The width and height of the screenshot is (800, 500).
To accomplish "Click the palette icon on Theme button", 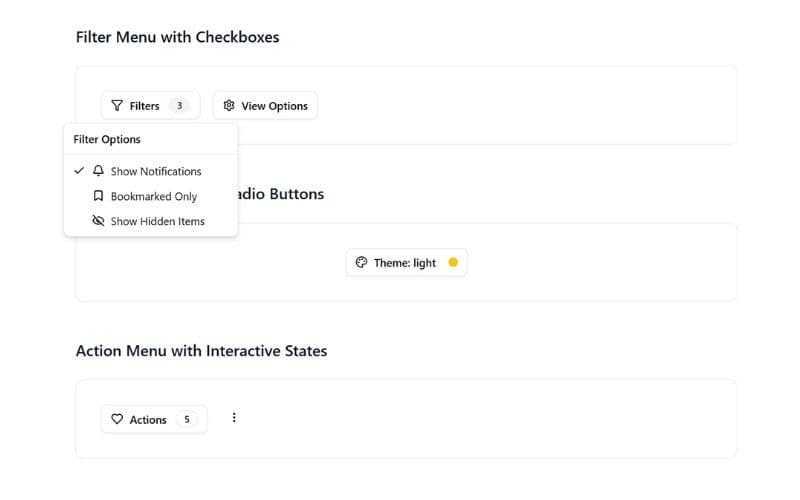I will (361, 263).
